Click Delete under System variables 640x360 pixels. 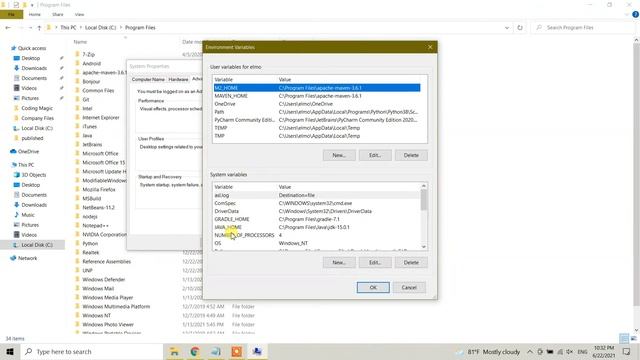pyautogui.click(x=411, y=262)
